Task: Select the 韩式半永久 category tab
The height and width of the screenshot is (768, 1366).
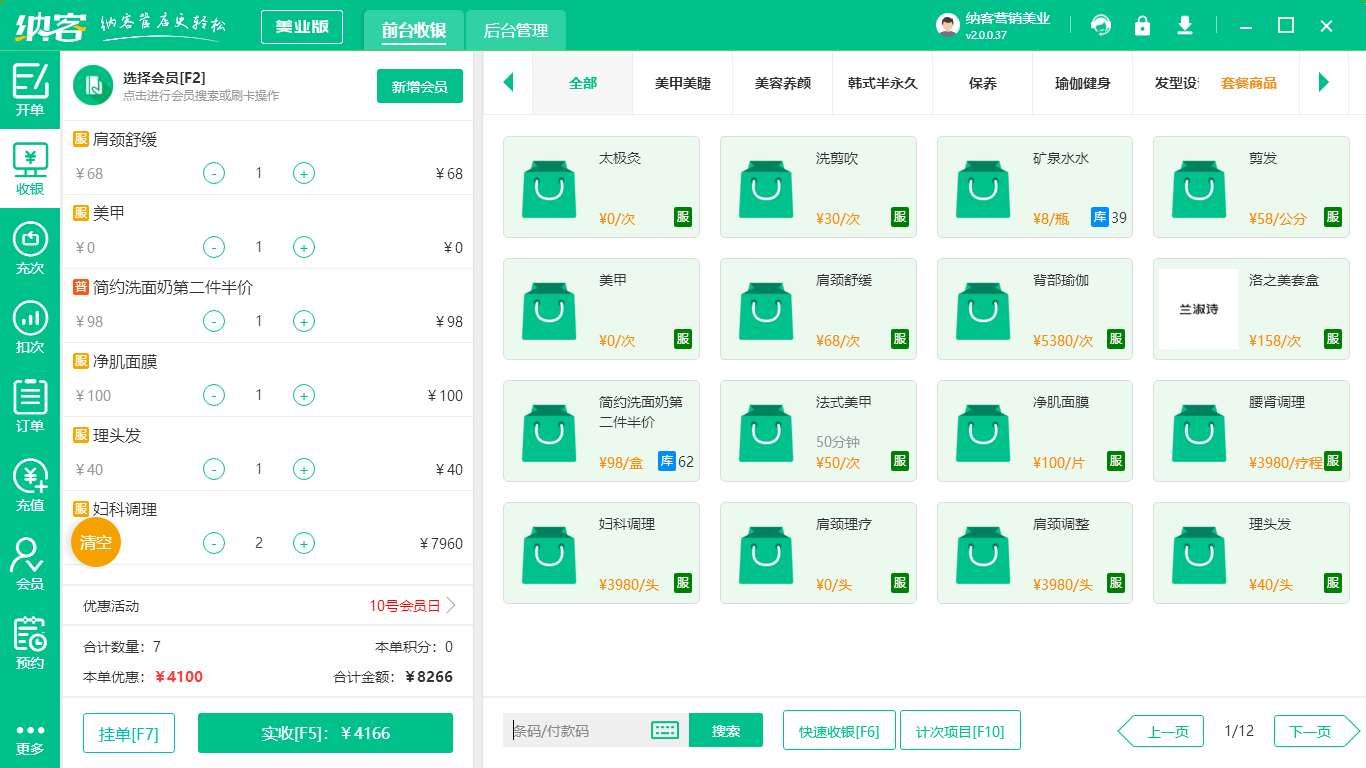Action: click(883, 83)
